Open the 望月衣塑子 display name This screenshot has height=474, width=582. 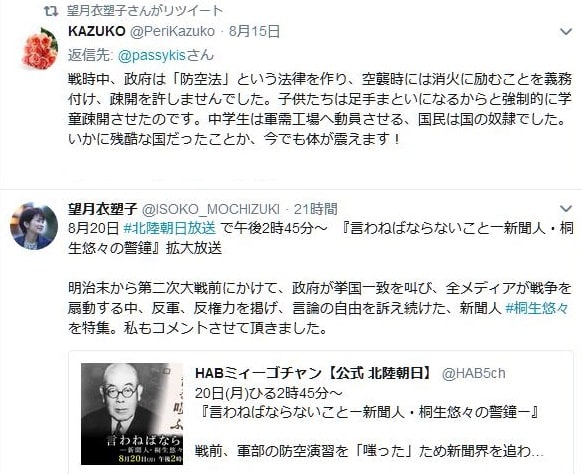103,209
